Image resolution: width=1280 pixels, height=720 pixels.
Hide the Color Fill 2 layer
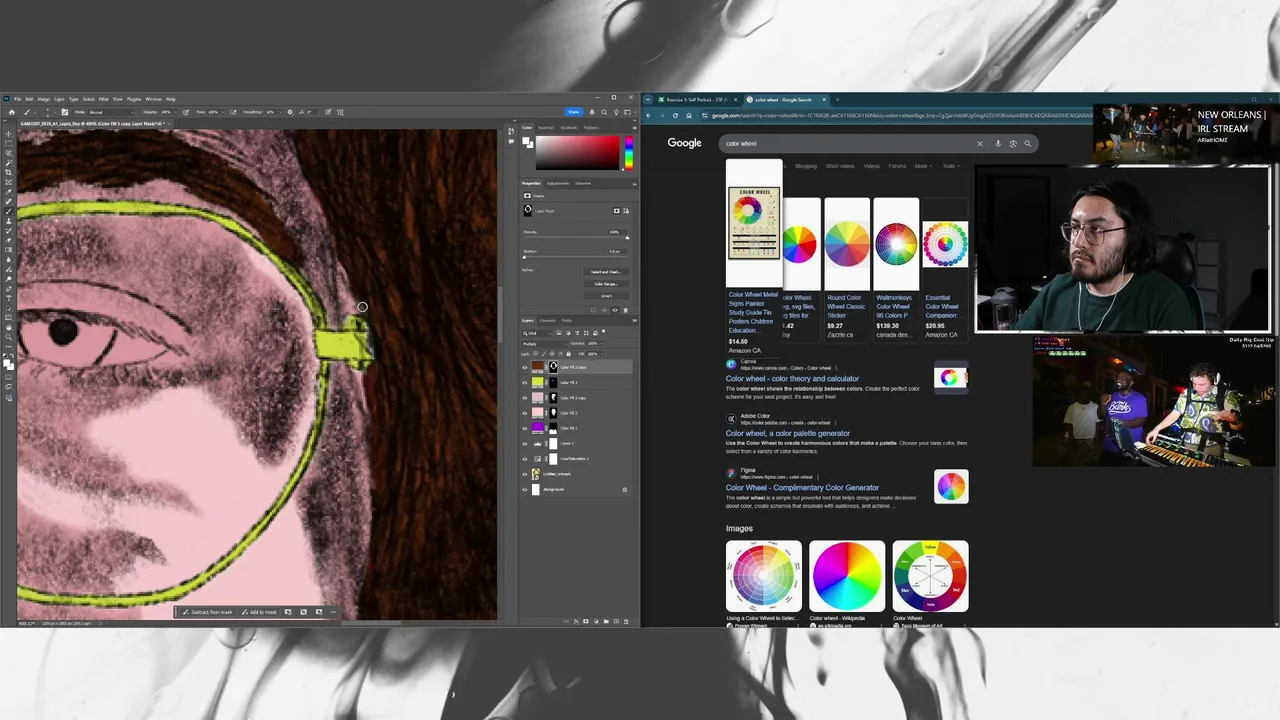point(525,413)
